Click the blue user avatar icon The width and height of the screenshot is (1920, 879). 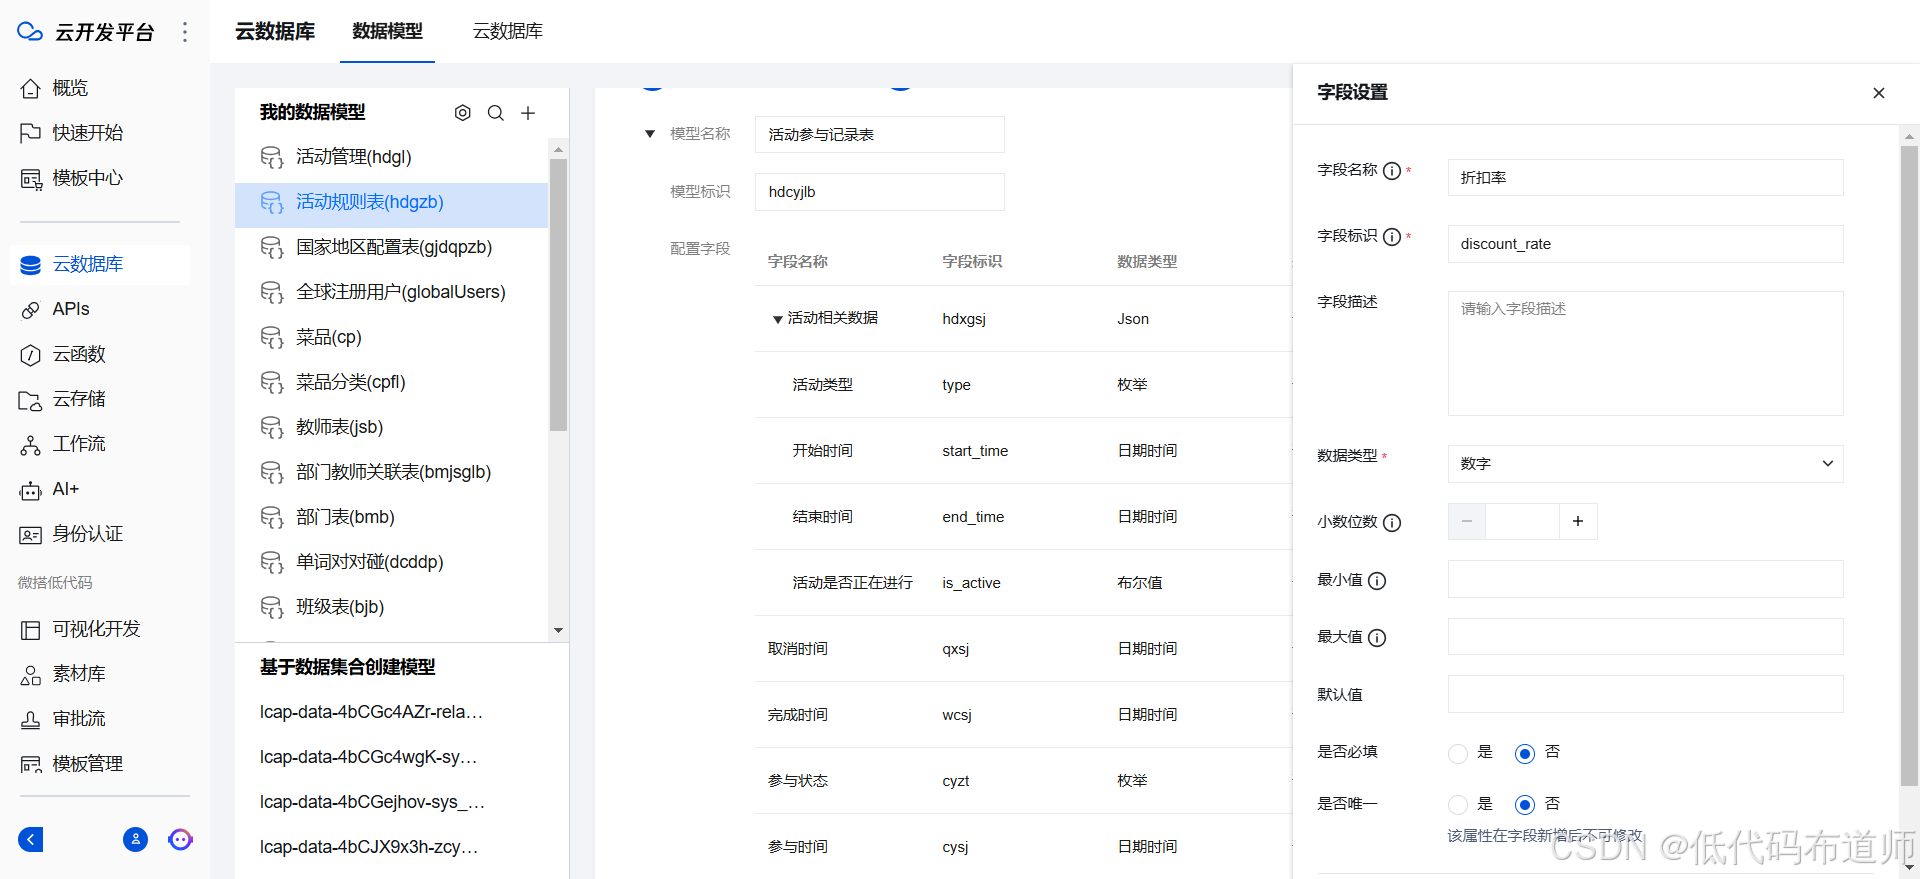tap(135, 839)
